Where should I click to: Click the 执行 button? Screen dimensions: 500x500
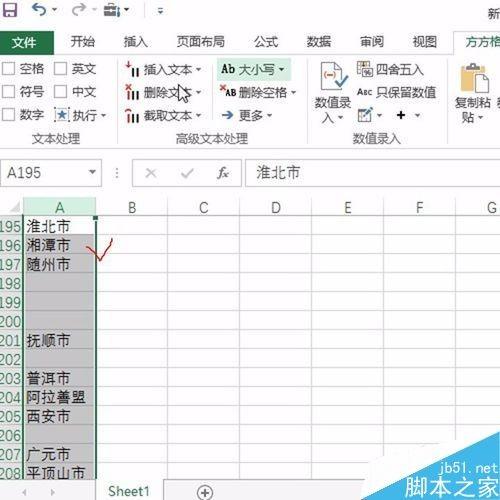(80, 115)
